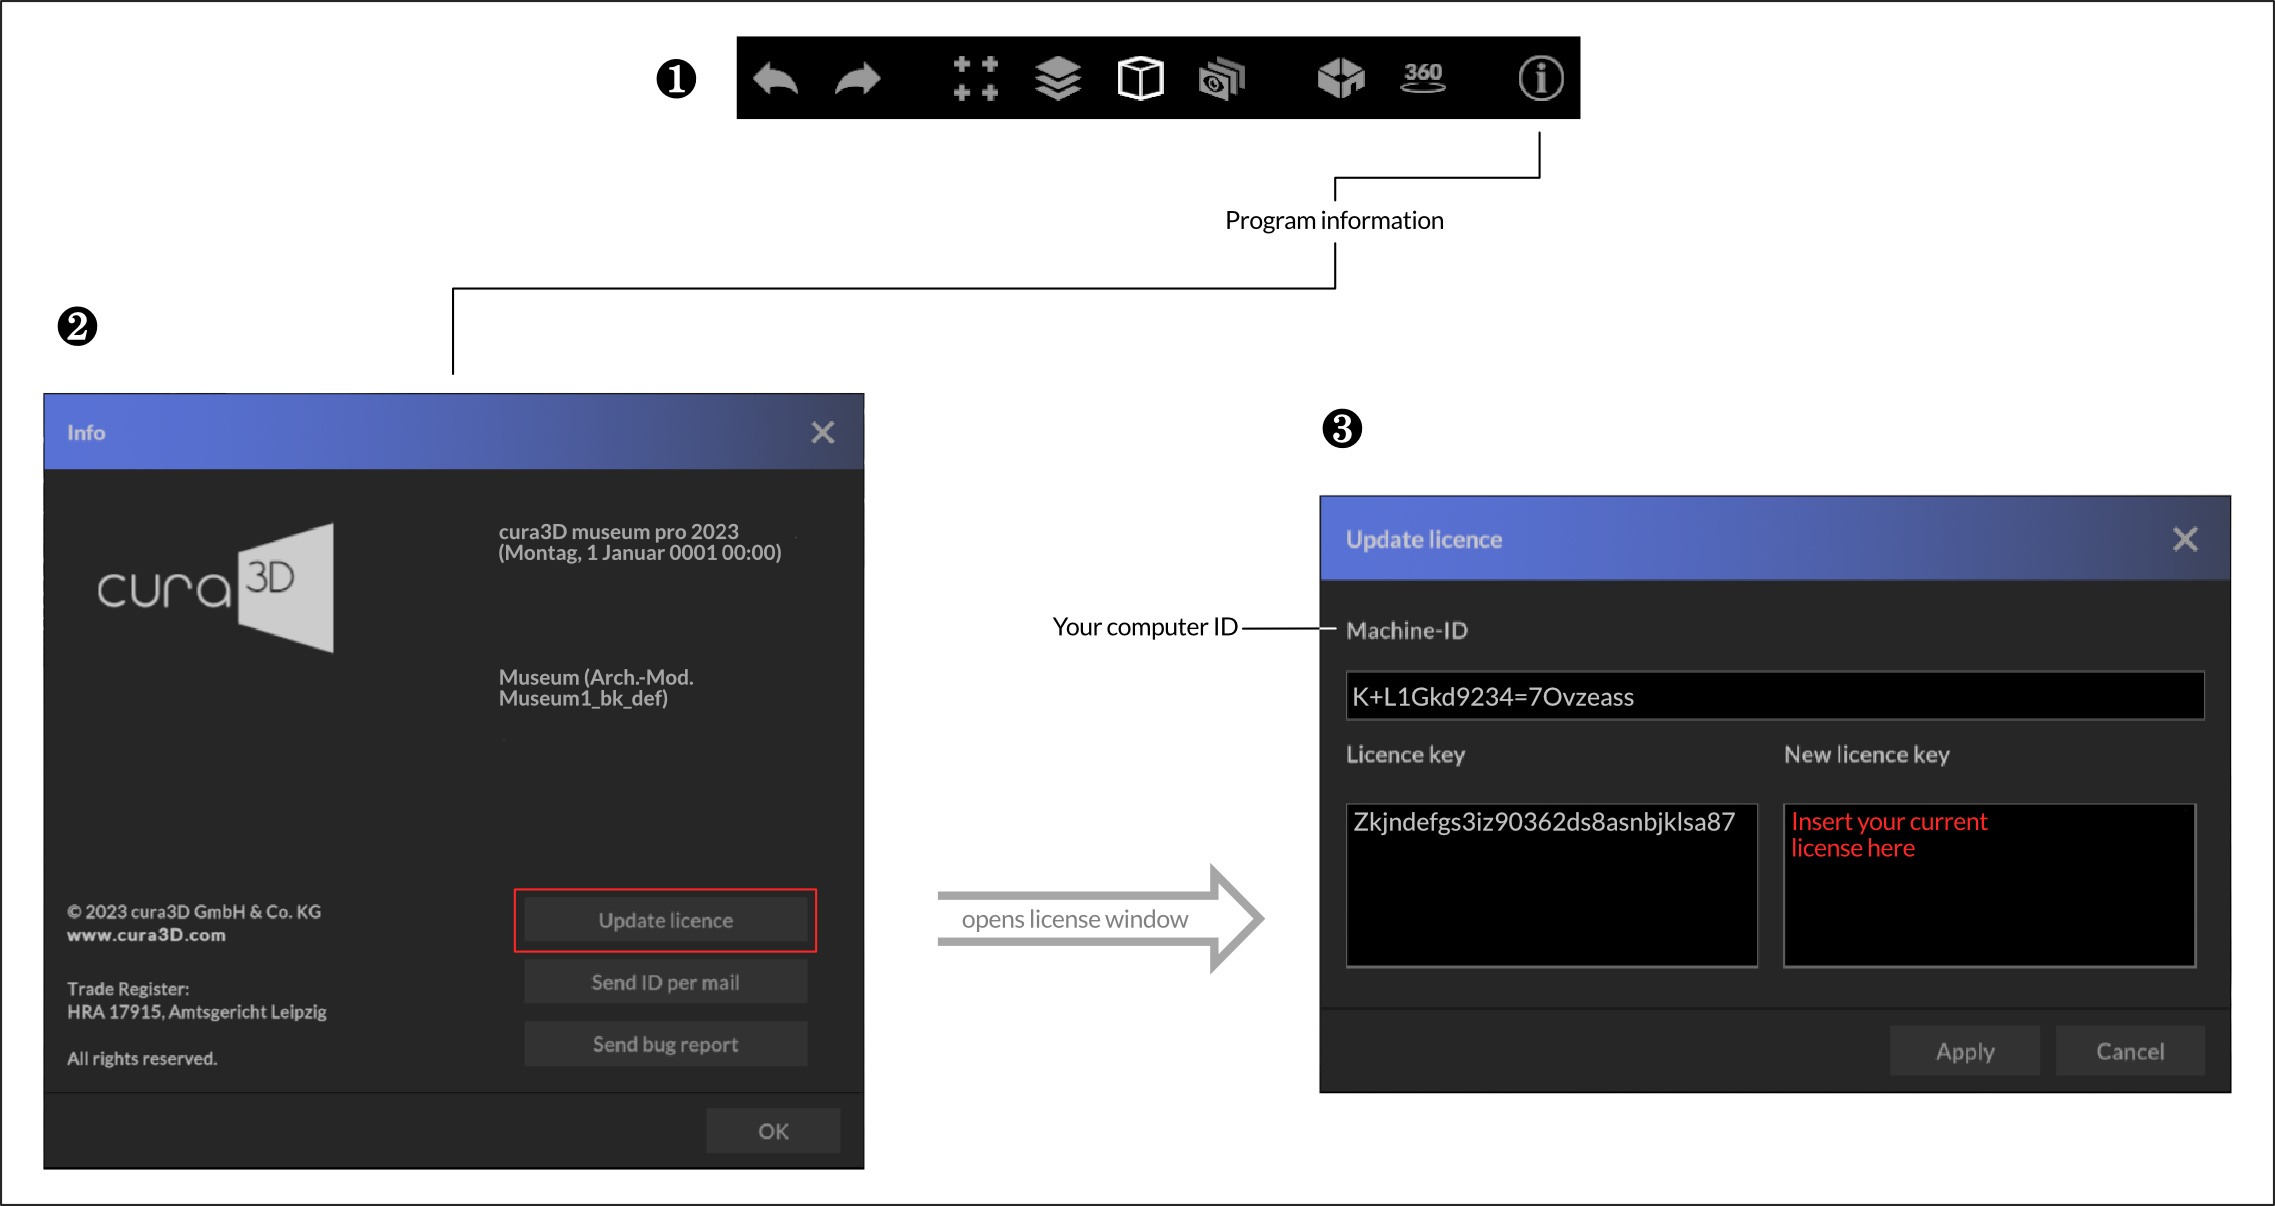Click Send bug report button
This screenshot has height=1206, width=2275.
tap(665, 1044)
